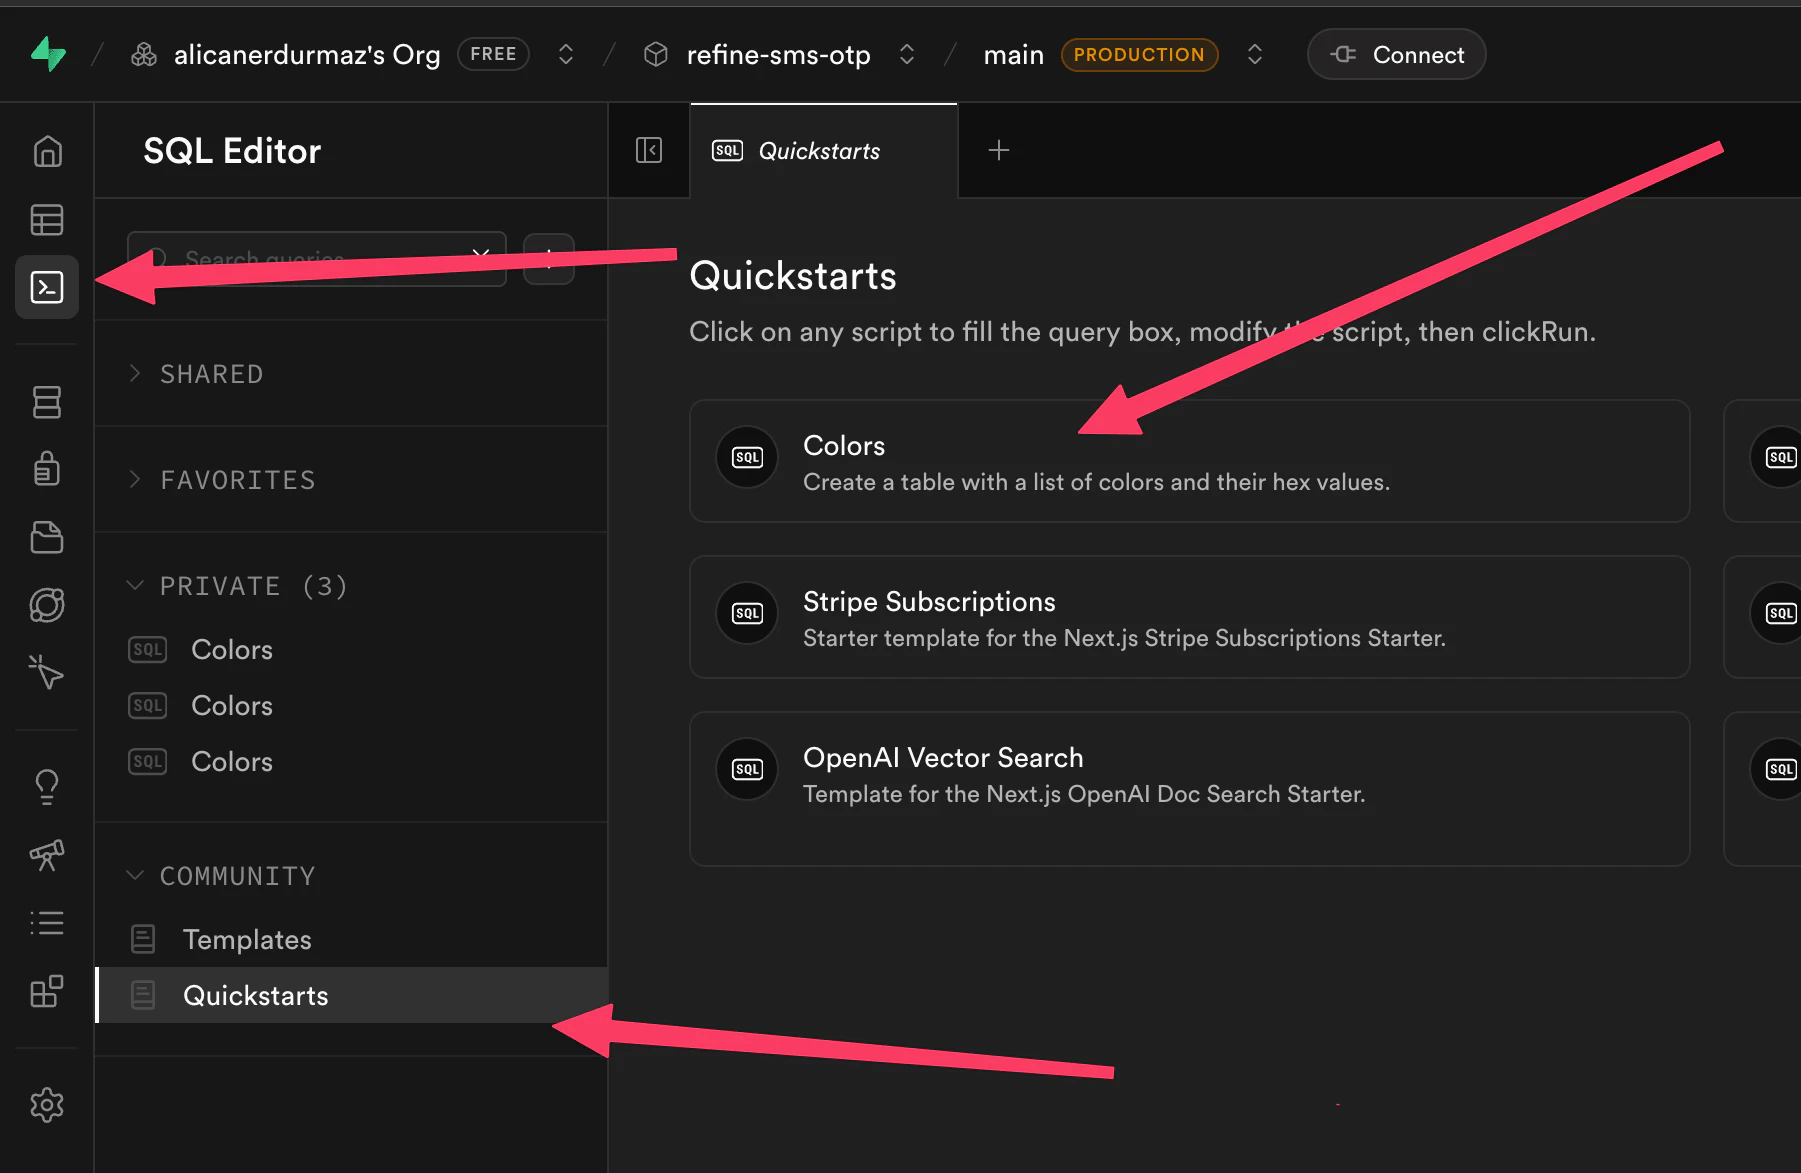Image resolution: width=1801 pixels, height=1173 pixels.
Task: Expand the FAVORITES section
Action: 237,480
